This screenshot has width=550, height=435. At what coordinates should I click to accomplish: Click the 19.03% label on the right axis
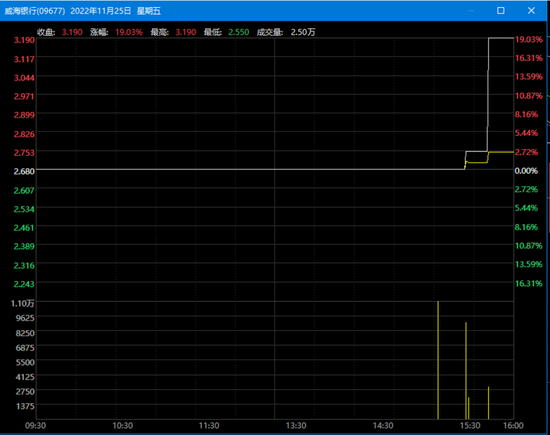click(529, 39)
